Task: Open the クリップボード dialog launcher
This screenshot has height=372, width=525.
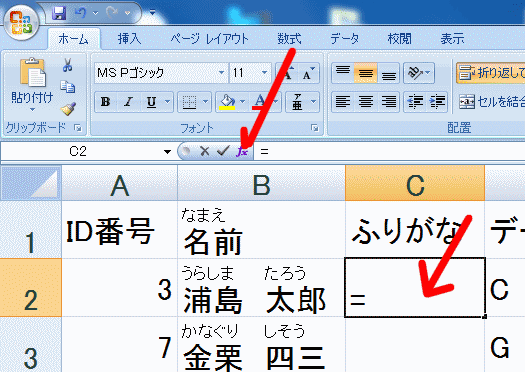Action: click(78, 128)
